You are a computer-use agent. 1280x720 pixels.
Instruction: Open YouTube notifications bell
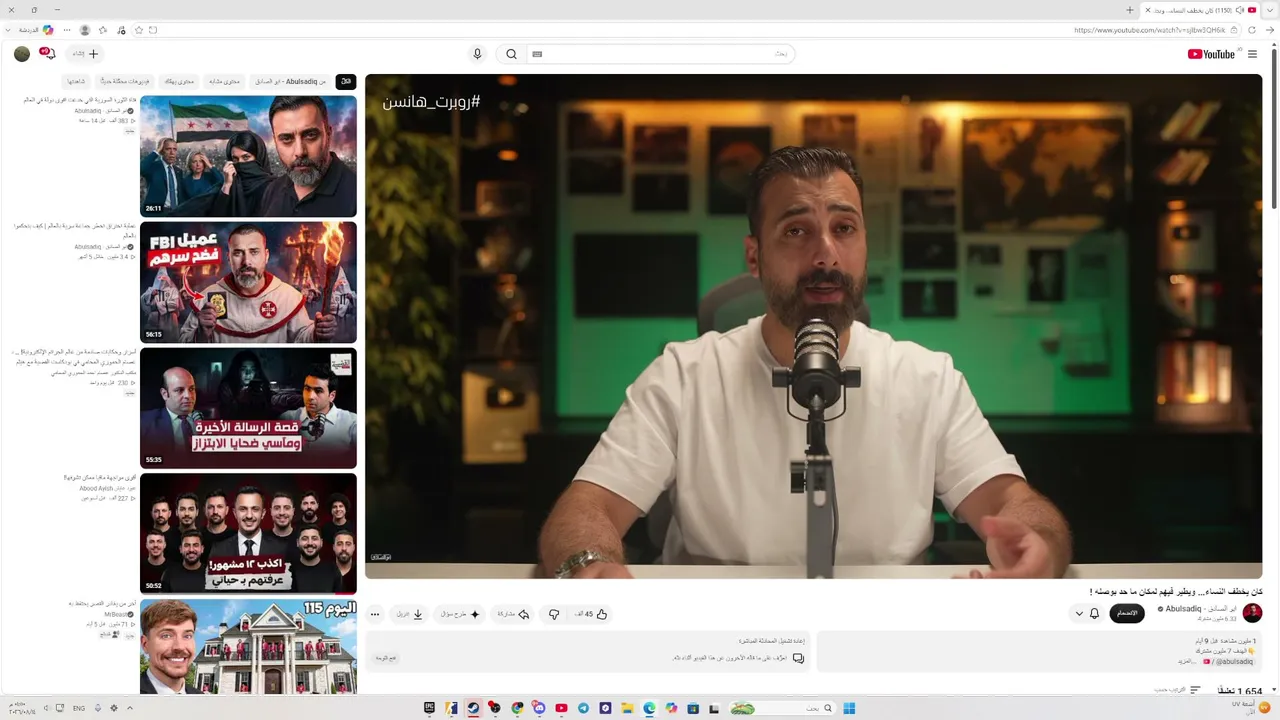(x=48, y=54)
